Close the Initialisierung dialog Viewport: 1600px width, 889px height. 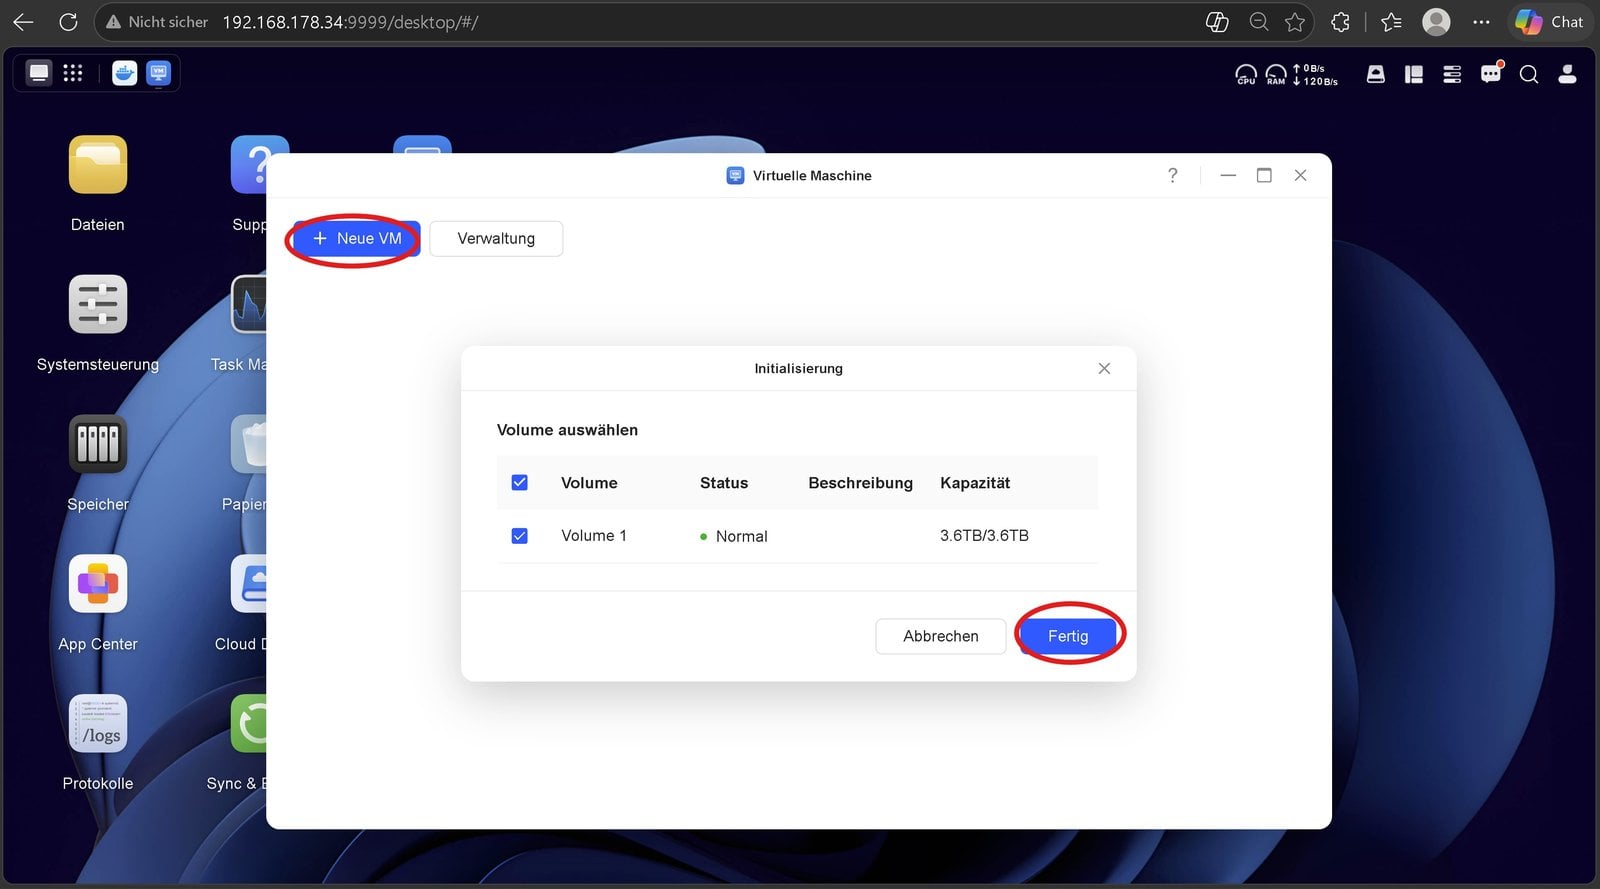click(x=1104, y=368)
